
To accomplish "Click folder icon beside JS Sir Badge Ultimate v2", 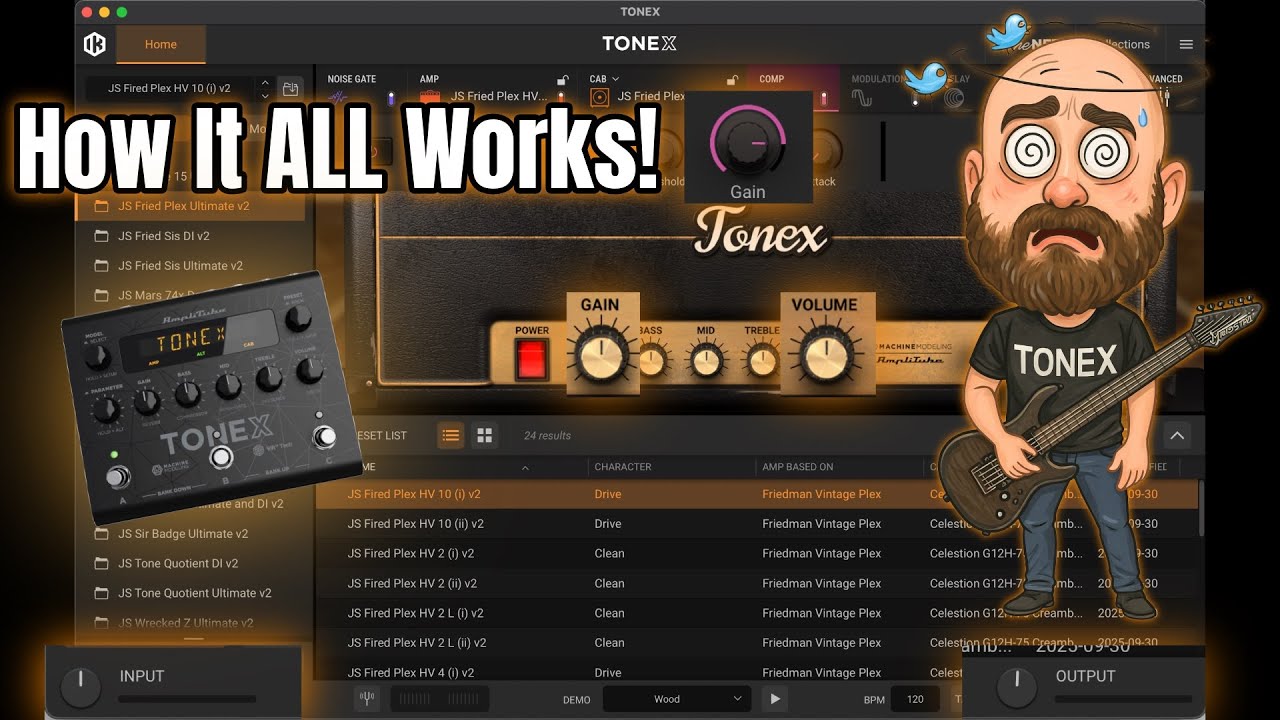I will coord(101,534).
